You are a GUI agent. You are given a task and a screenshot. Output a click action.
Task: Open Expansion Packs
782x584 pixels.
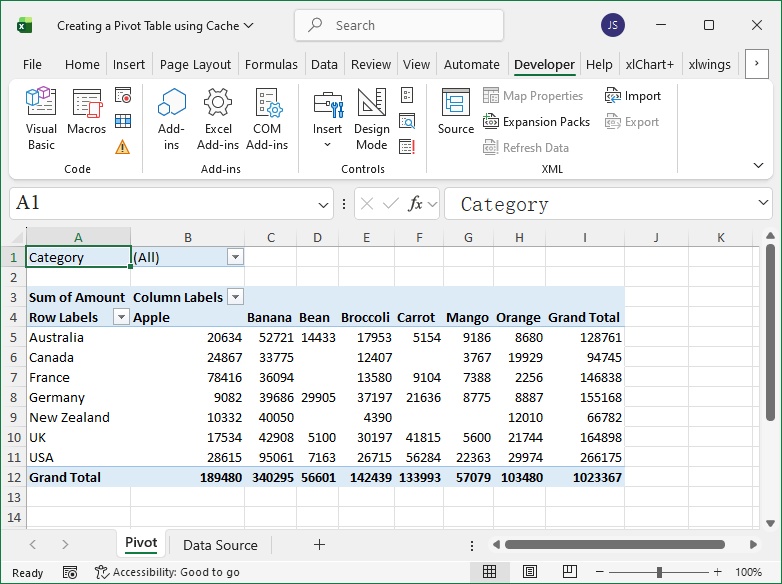(536, 121)
